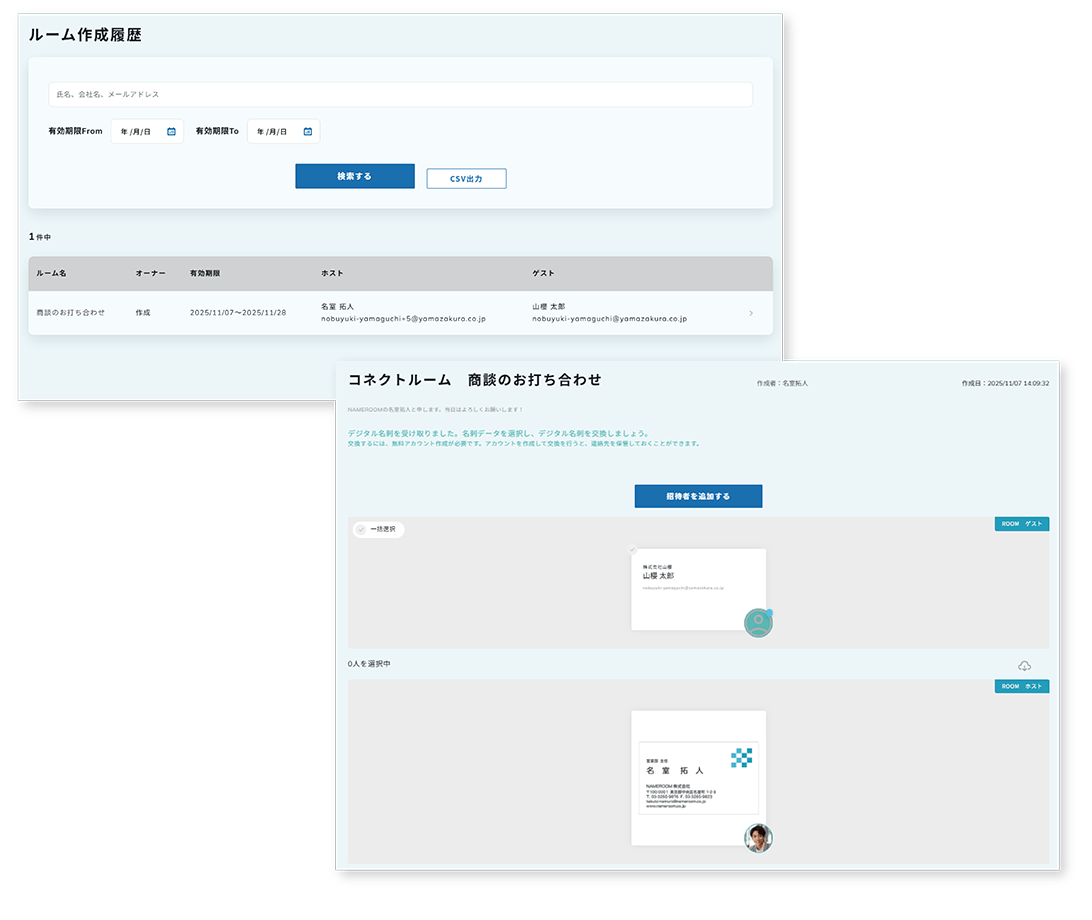
Task: Click the check icon inside the 一括選択 pill
Action: pyautogui.click(x=363, y=529)
